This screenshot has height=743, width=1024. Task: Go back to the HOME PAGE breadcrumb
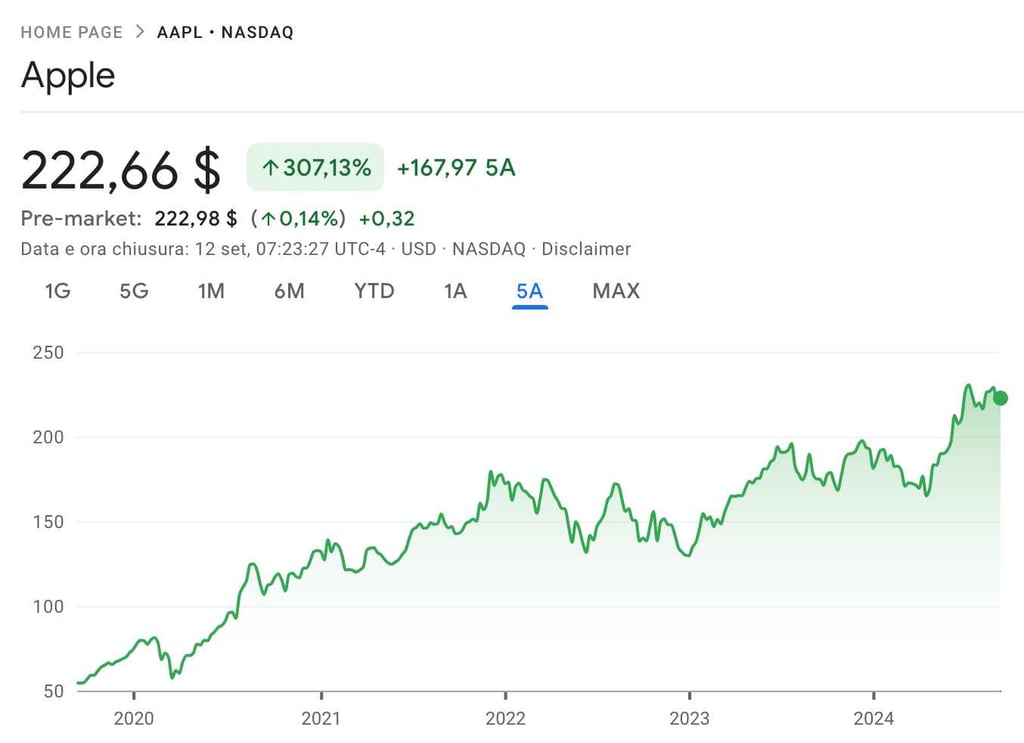(x=71, y=32)
